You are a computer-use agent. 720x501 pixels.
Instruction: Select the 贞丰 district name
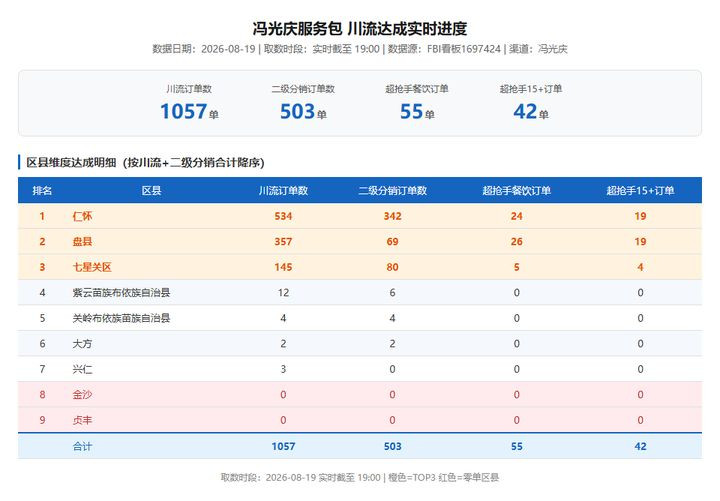(x=82, y=420)
